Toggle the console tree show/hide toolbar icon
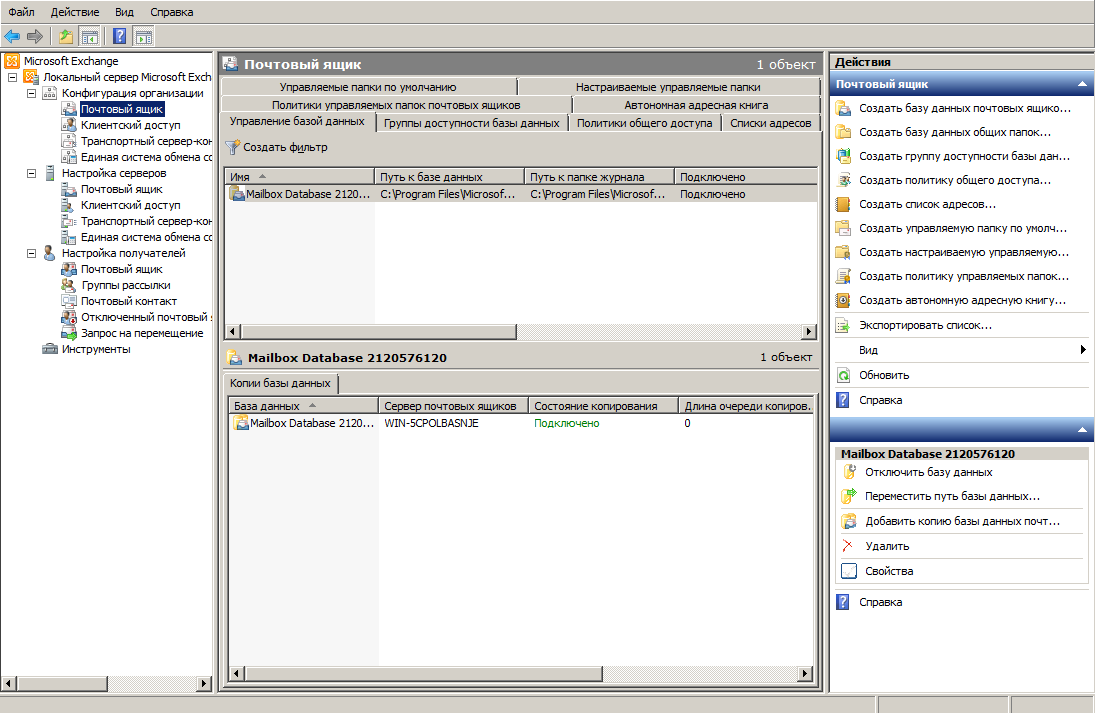This screenshot has height=713, width=1095. 89,36
